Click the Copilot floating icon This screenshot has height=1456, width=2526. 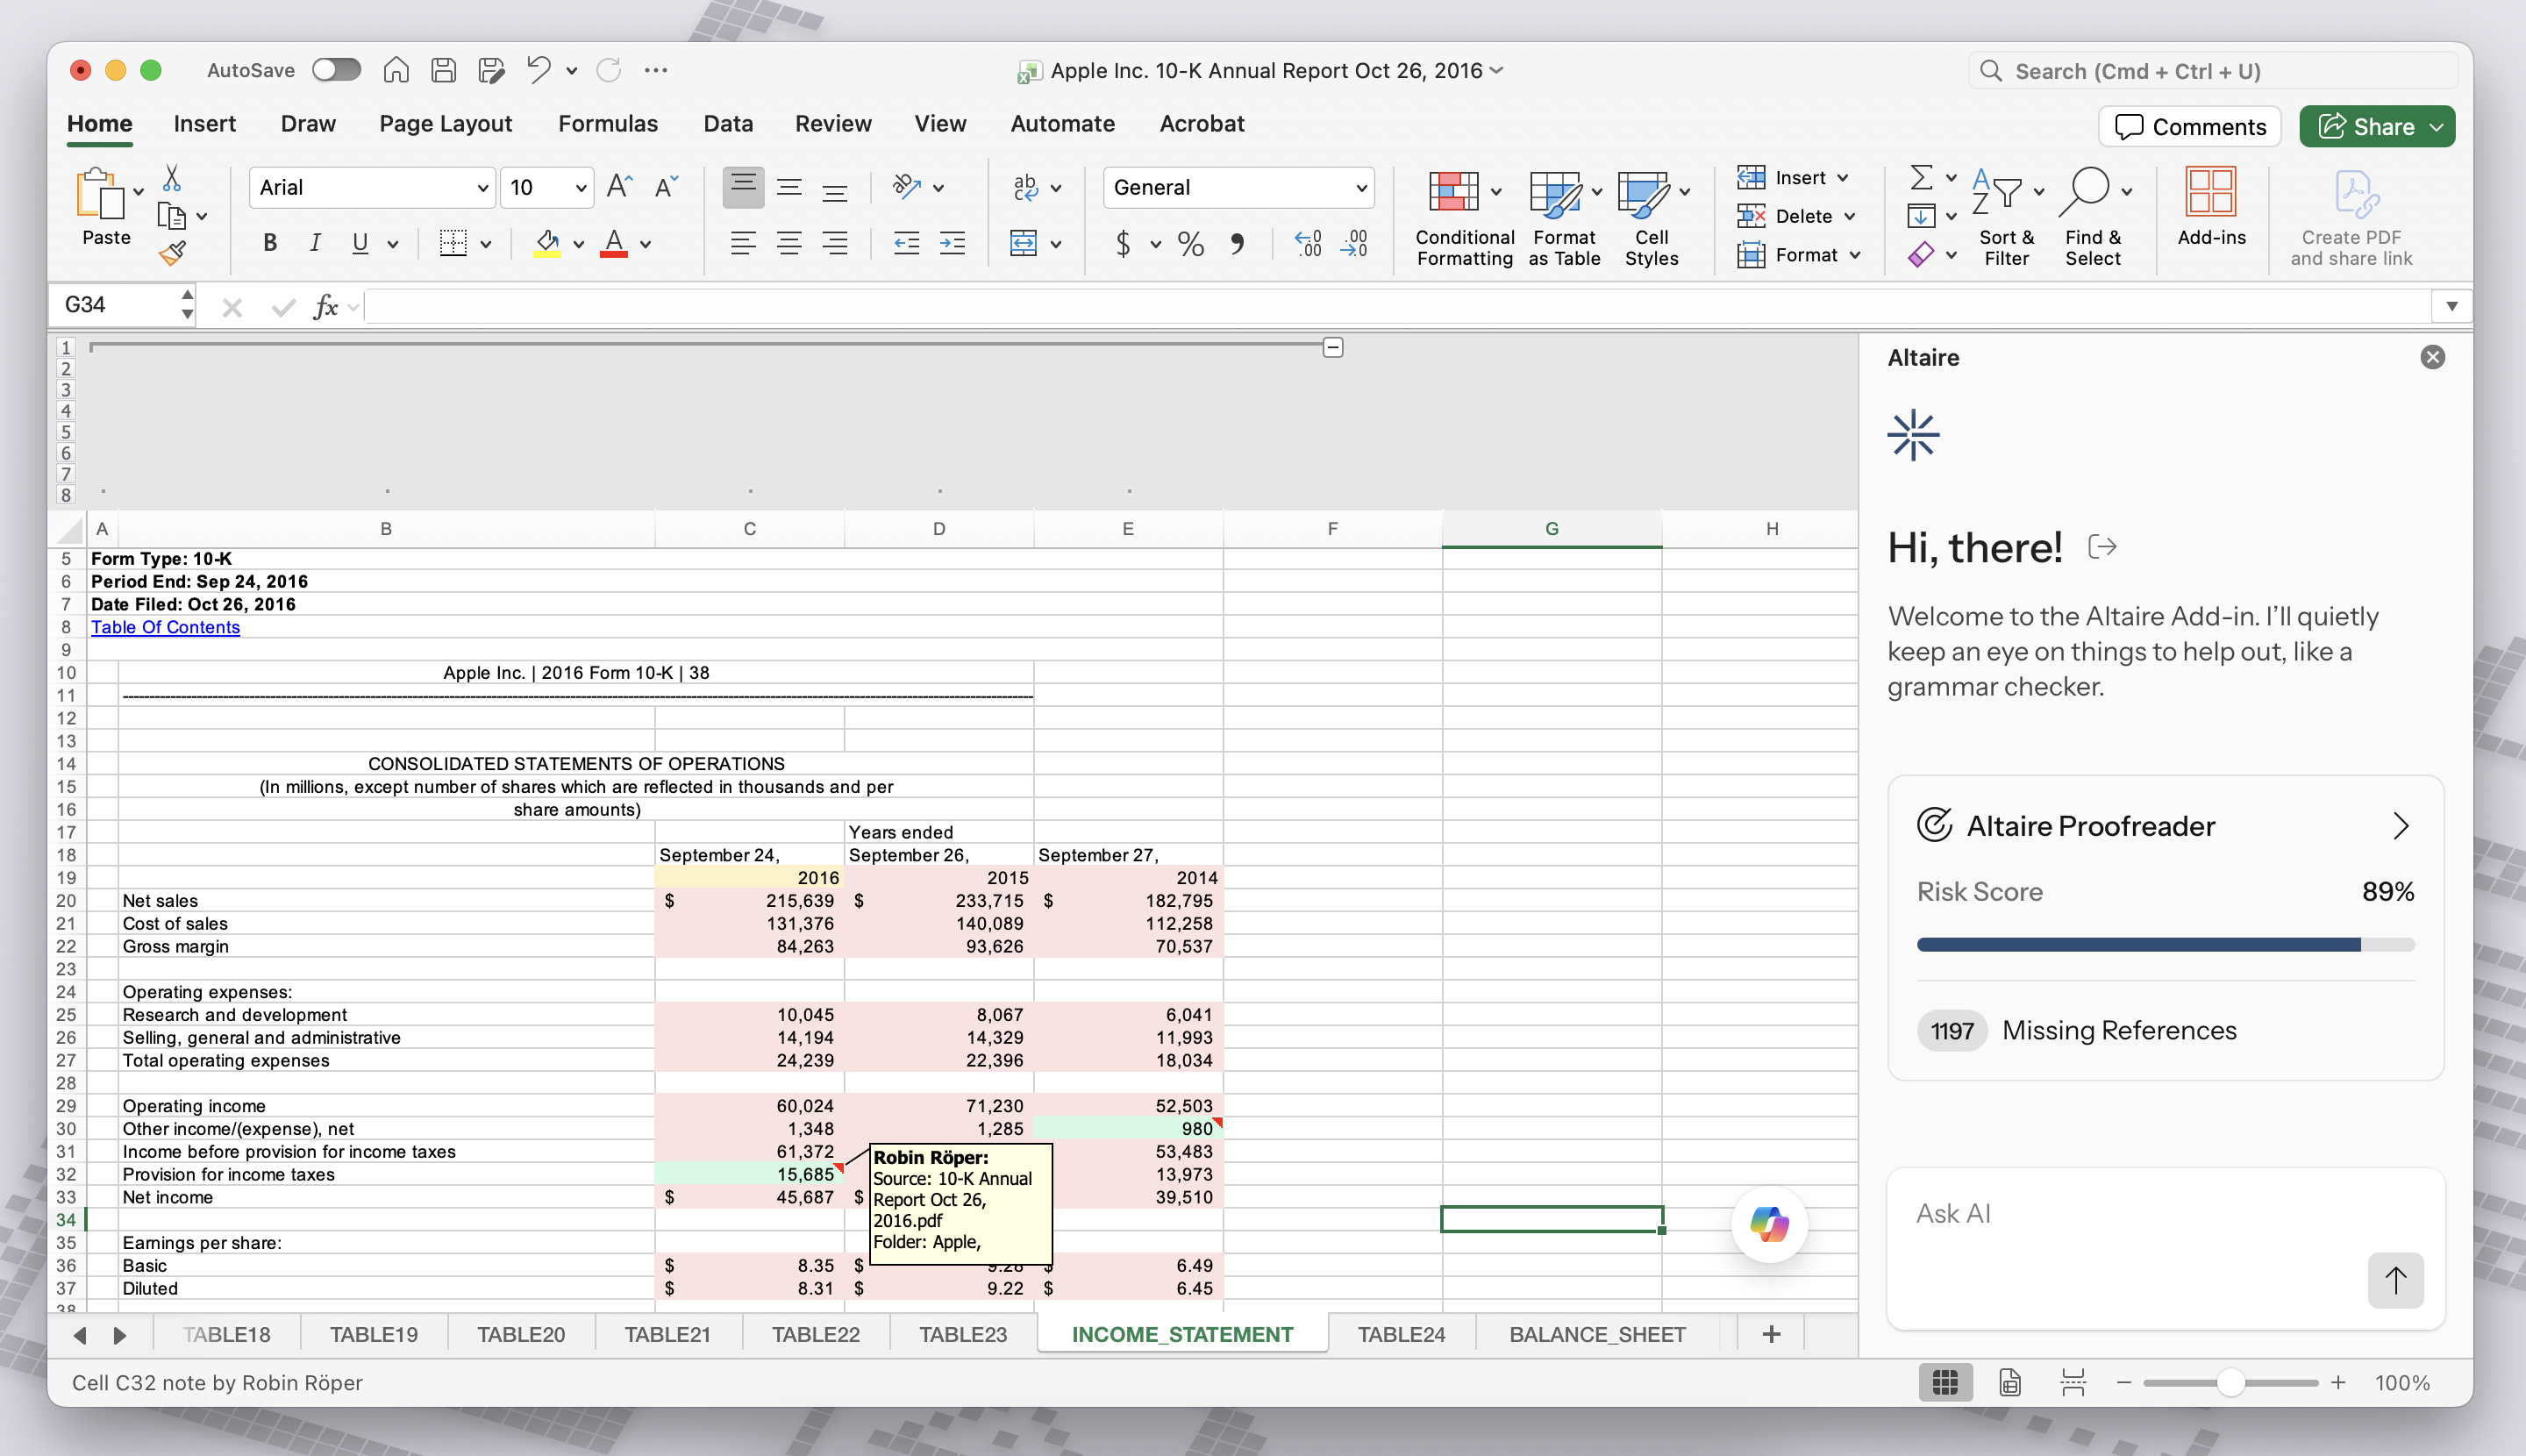pos(1769,1223)
